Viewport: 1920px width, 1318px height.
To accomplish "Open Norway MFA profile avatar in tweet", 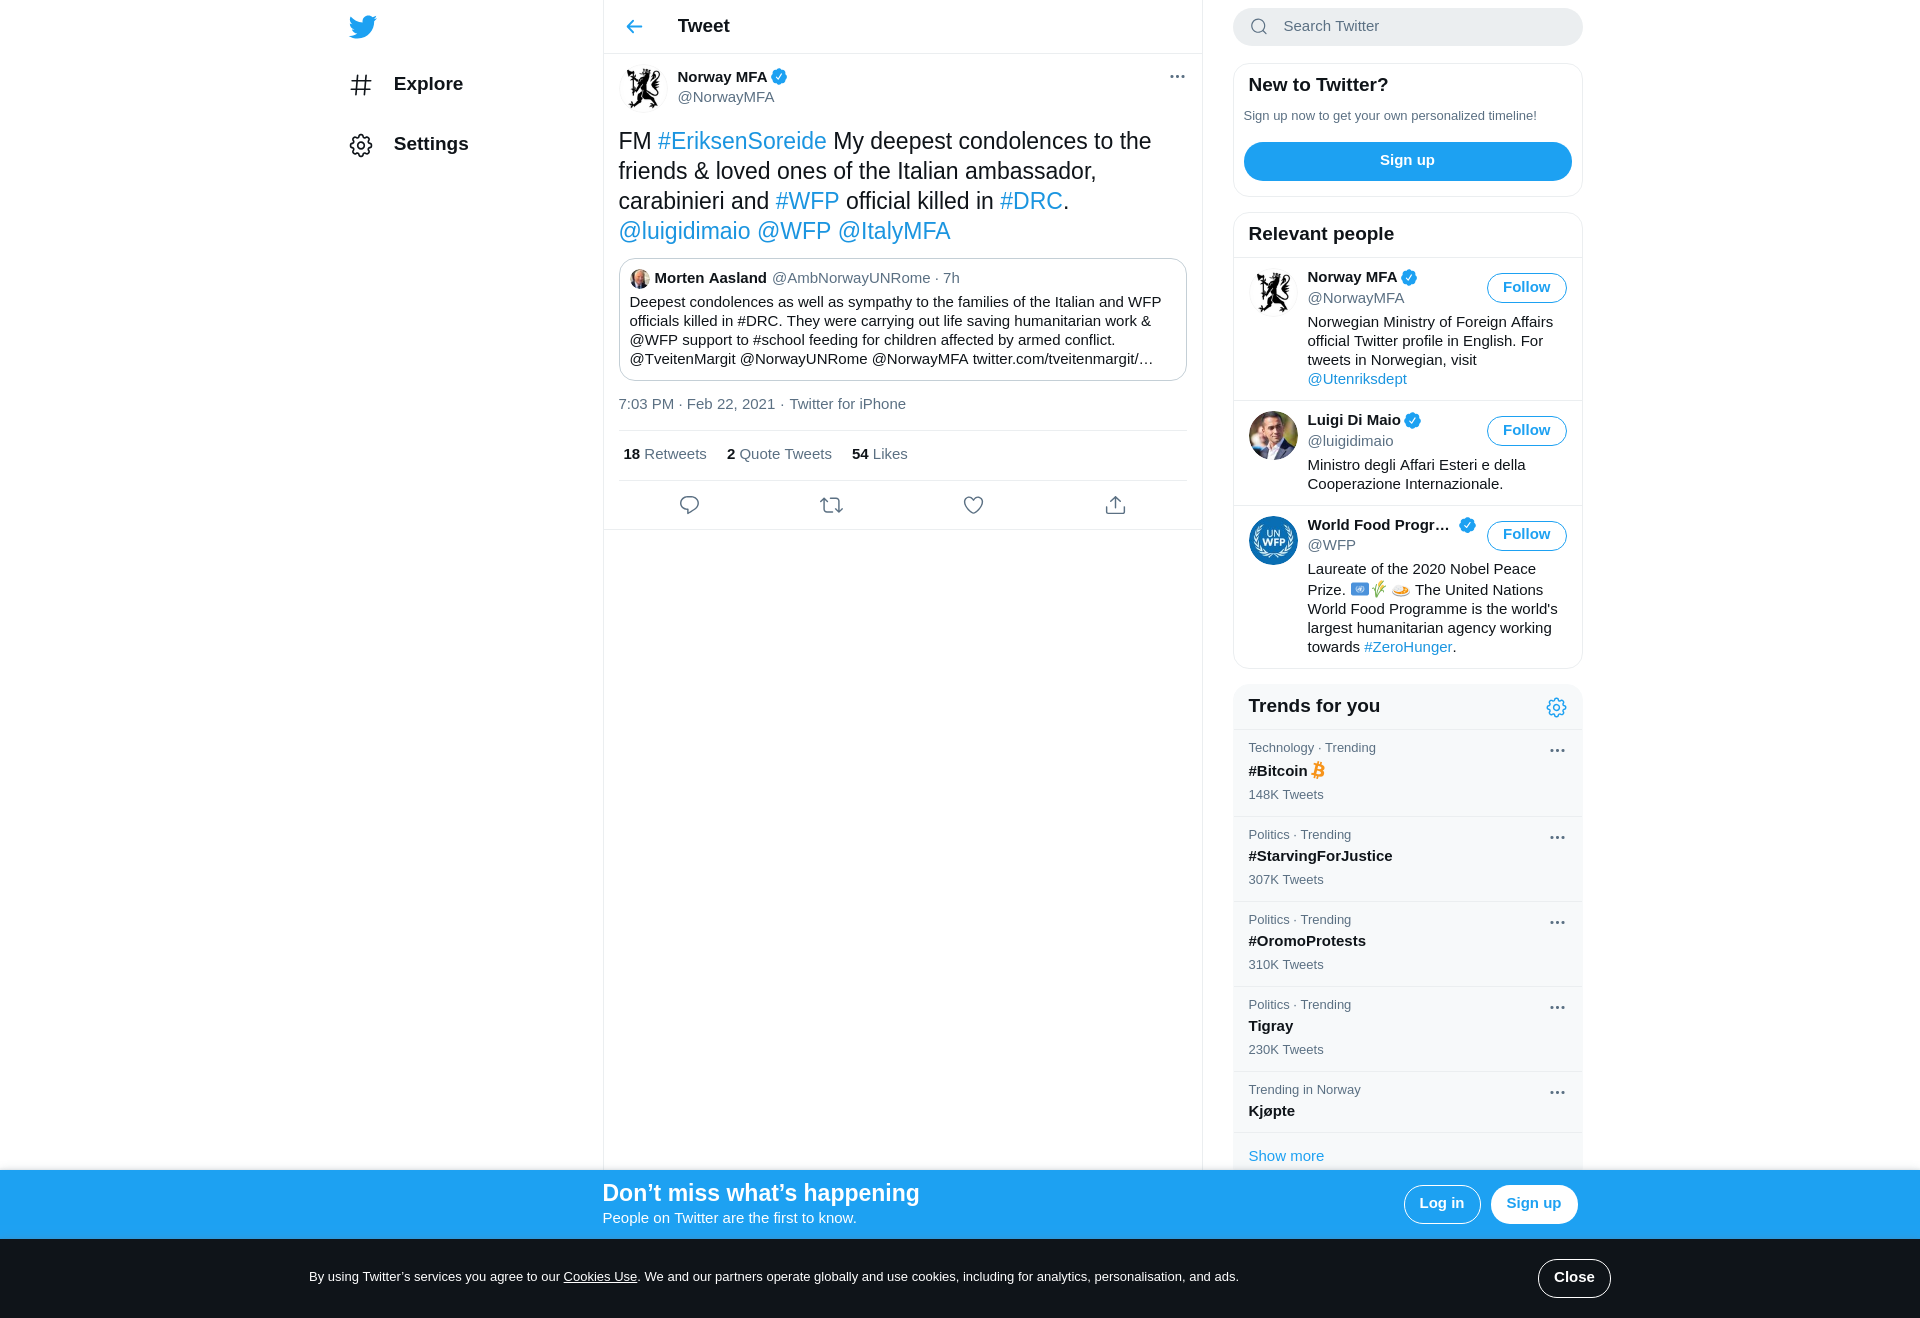I will point(643,87).
